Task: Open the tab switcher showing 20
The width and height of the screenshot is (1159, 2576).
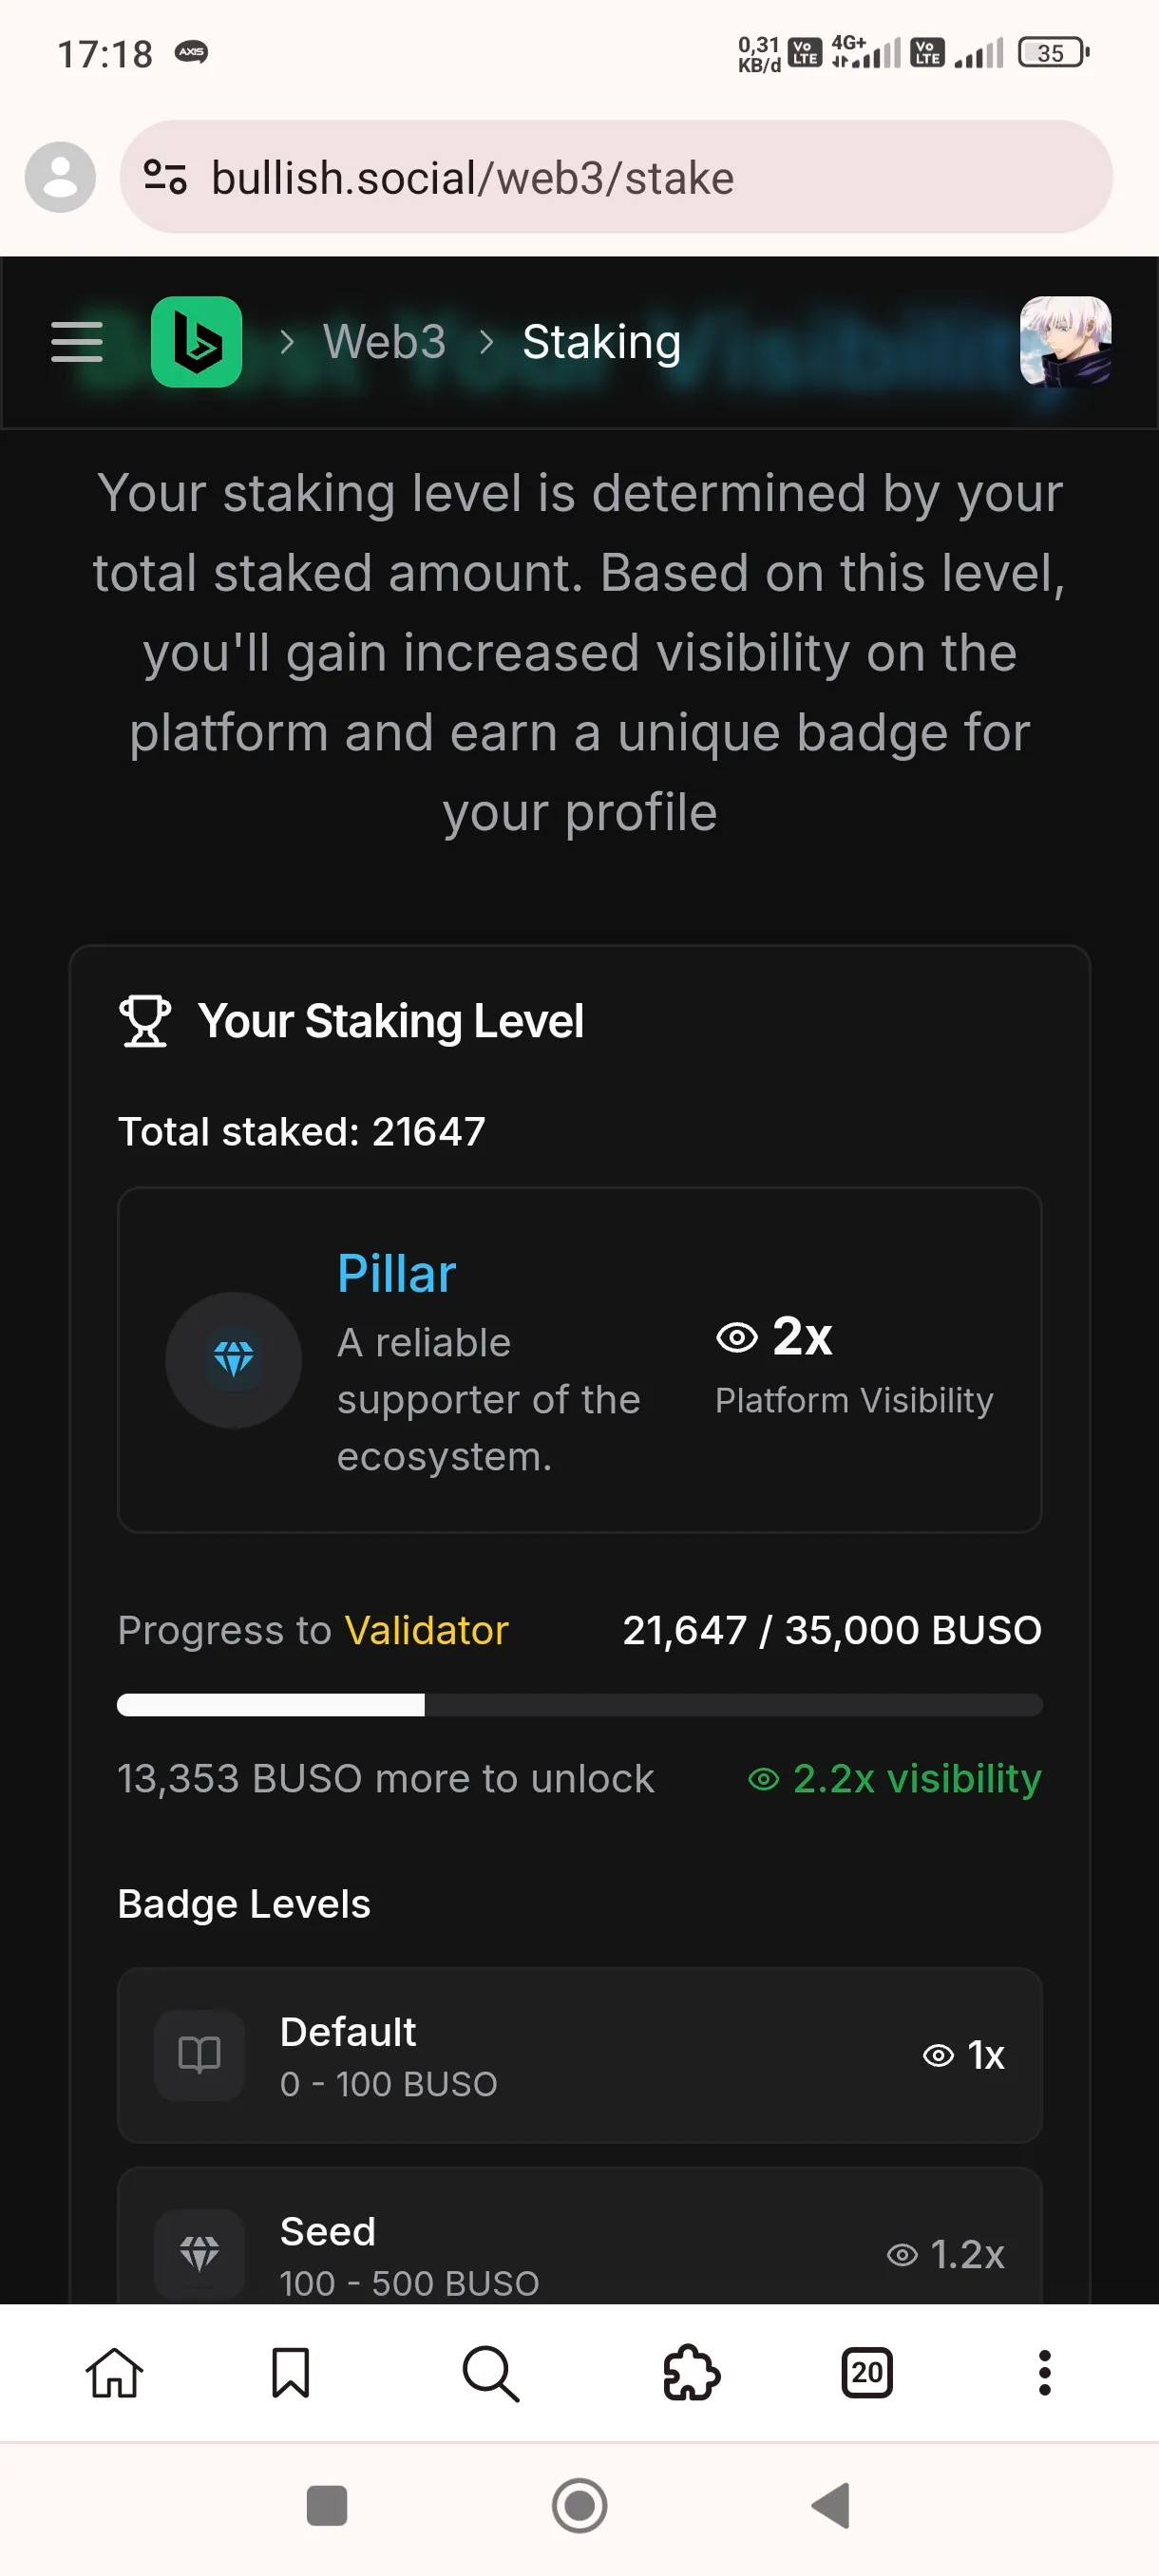Action: tap(867, 2372)
